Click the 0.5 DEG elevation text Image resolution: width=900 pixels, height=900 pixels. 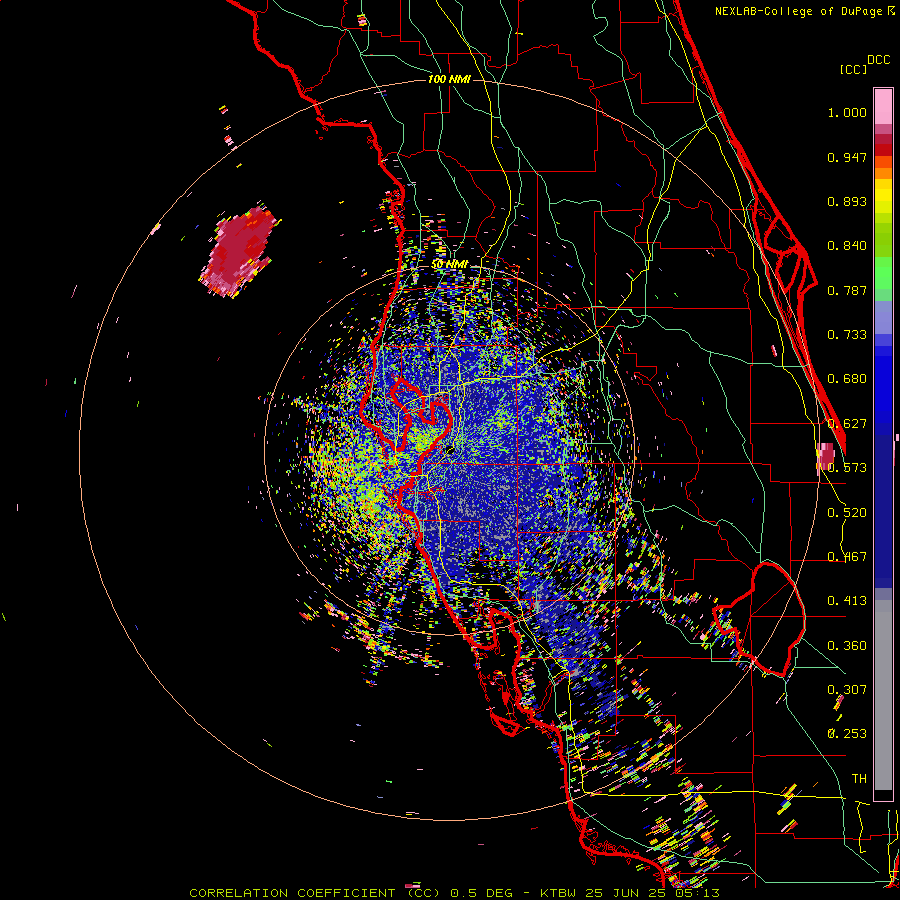point(482,893)
